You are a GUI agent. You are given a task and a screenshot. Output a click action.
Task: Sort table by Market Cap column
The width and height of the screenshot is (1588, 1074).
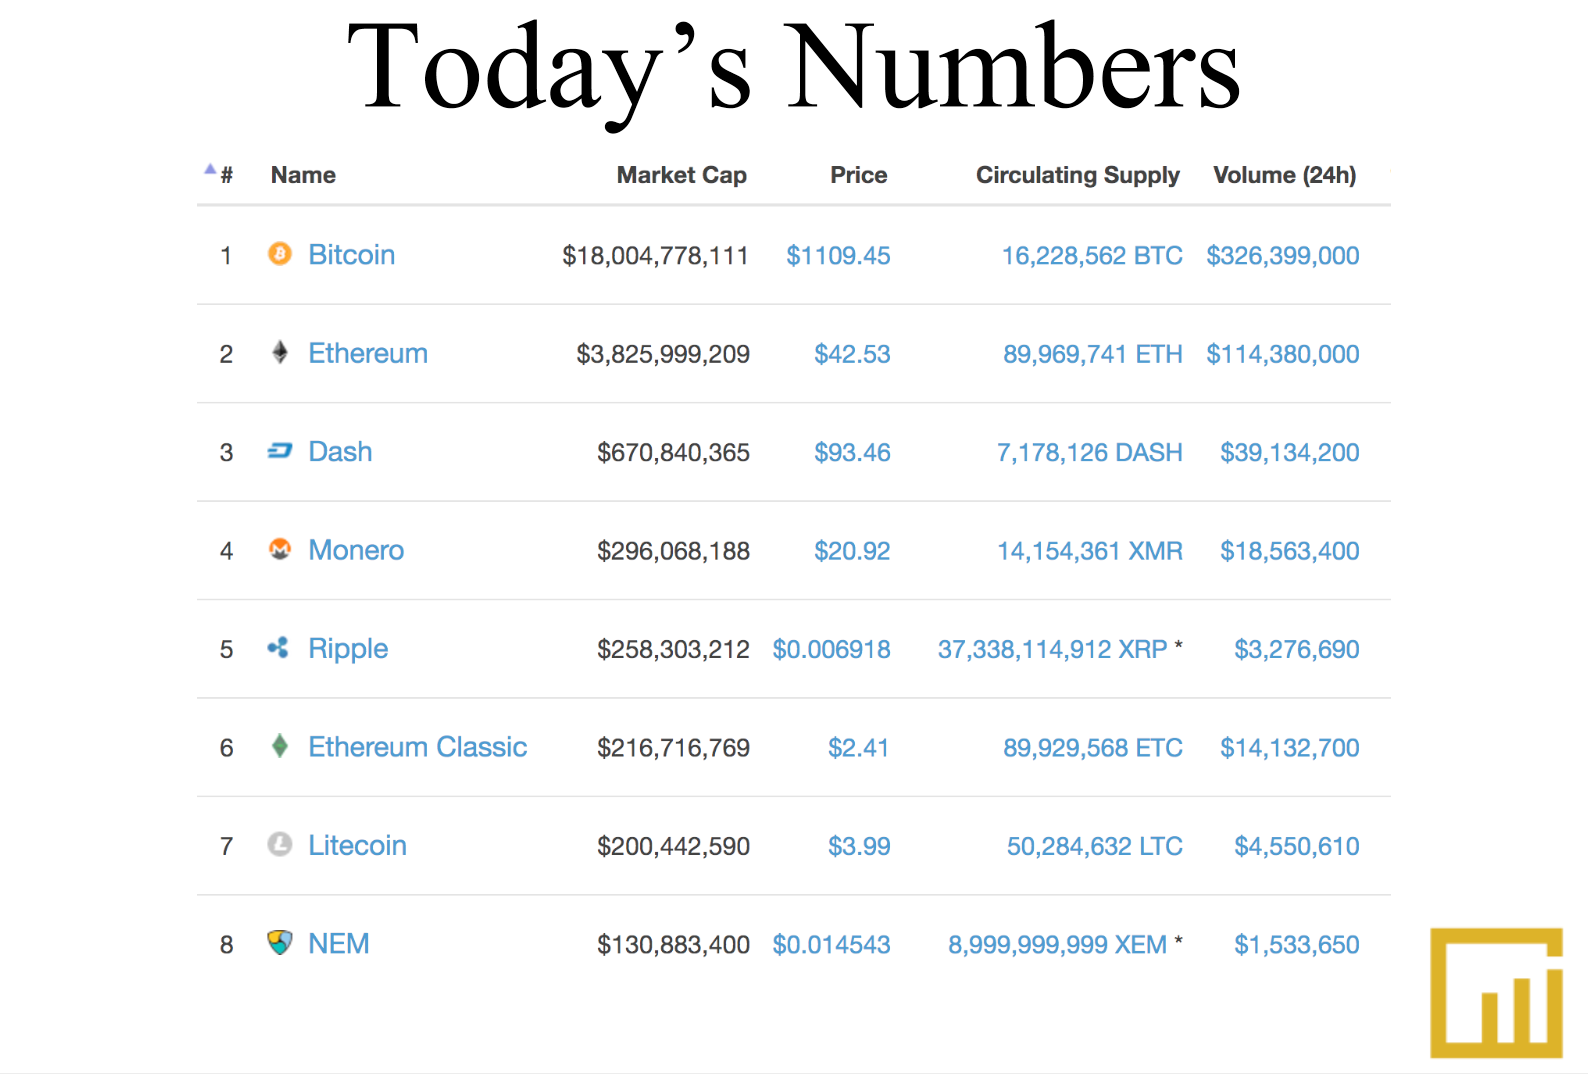click(x=681, y=175)
